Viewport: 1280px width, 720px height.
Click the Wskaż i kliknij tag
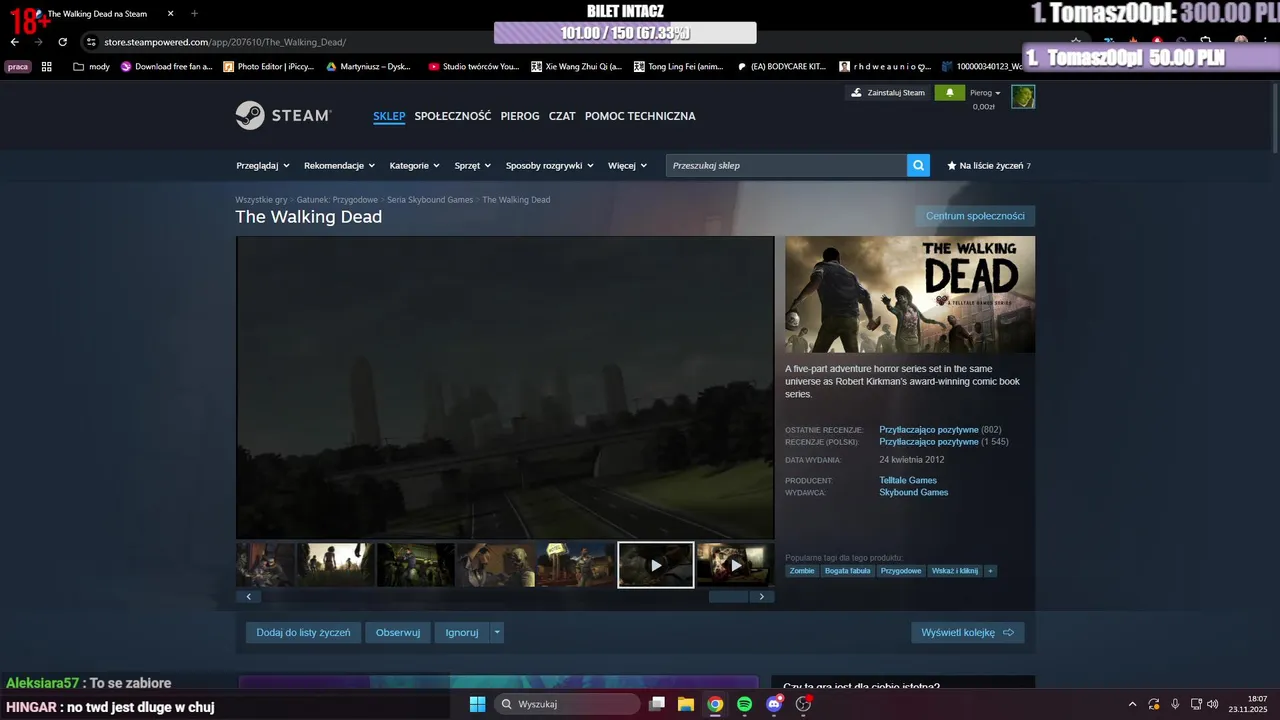click(x=955, y=571)
